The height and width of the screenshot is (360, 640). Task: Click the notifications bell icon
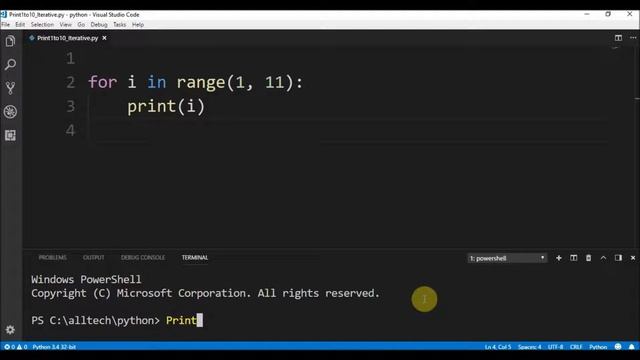(x=632, y=347)
